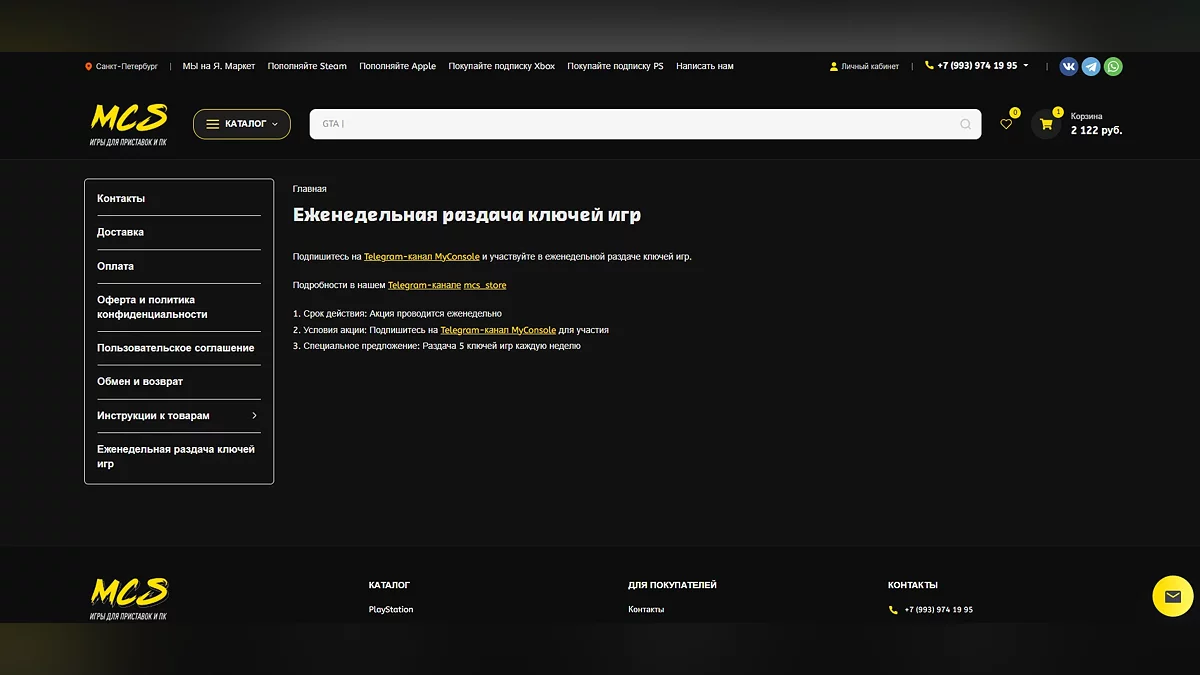Open Доставка in the sidebar menu
This screenshot has height=675, width=1200.
(120, 232)
